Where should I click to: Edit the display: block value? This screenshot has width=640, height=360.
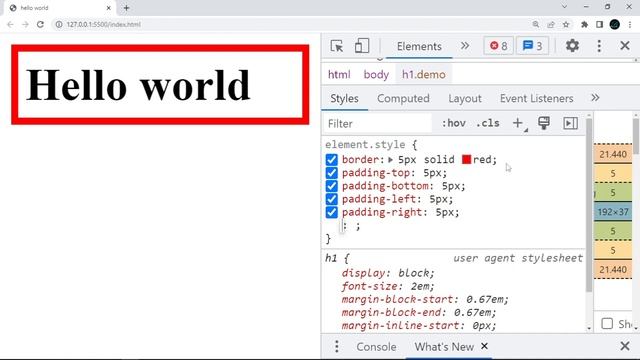pos(413,273)
